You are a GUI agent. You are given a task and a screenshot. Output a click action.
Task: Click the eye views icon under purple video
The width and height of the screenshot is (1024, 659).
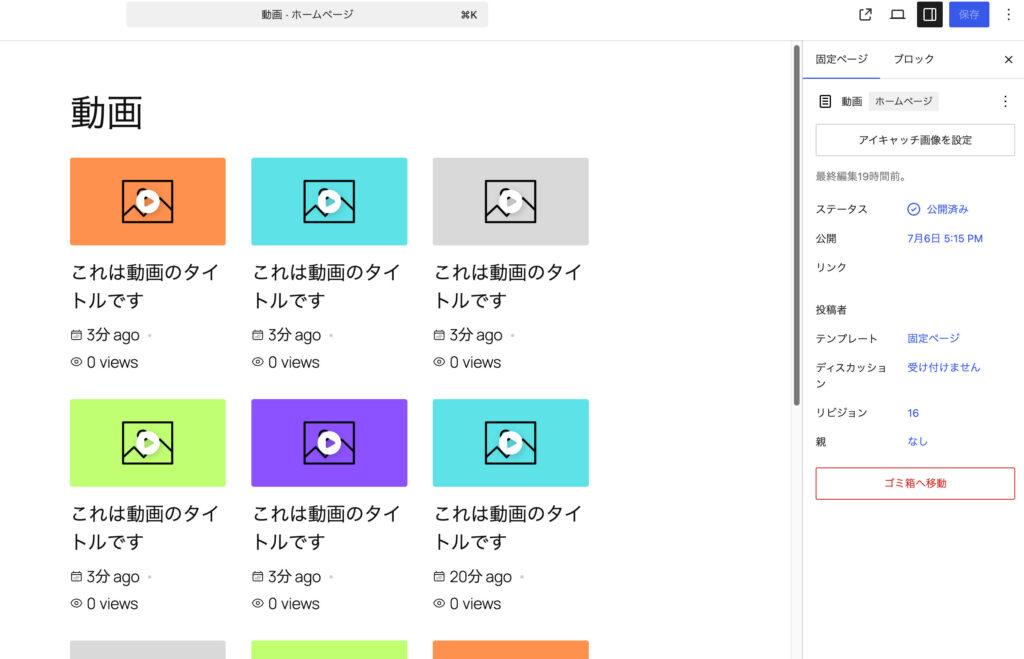(258, 603)
